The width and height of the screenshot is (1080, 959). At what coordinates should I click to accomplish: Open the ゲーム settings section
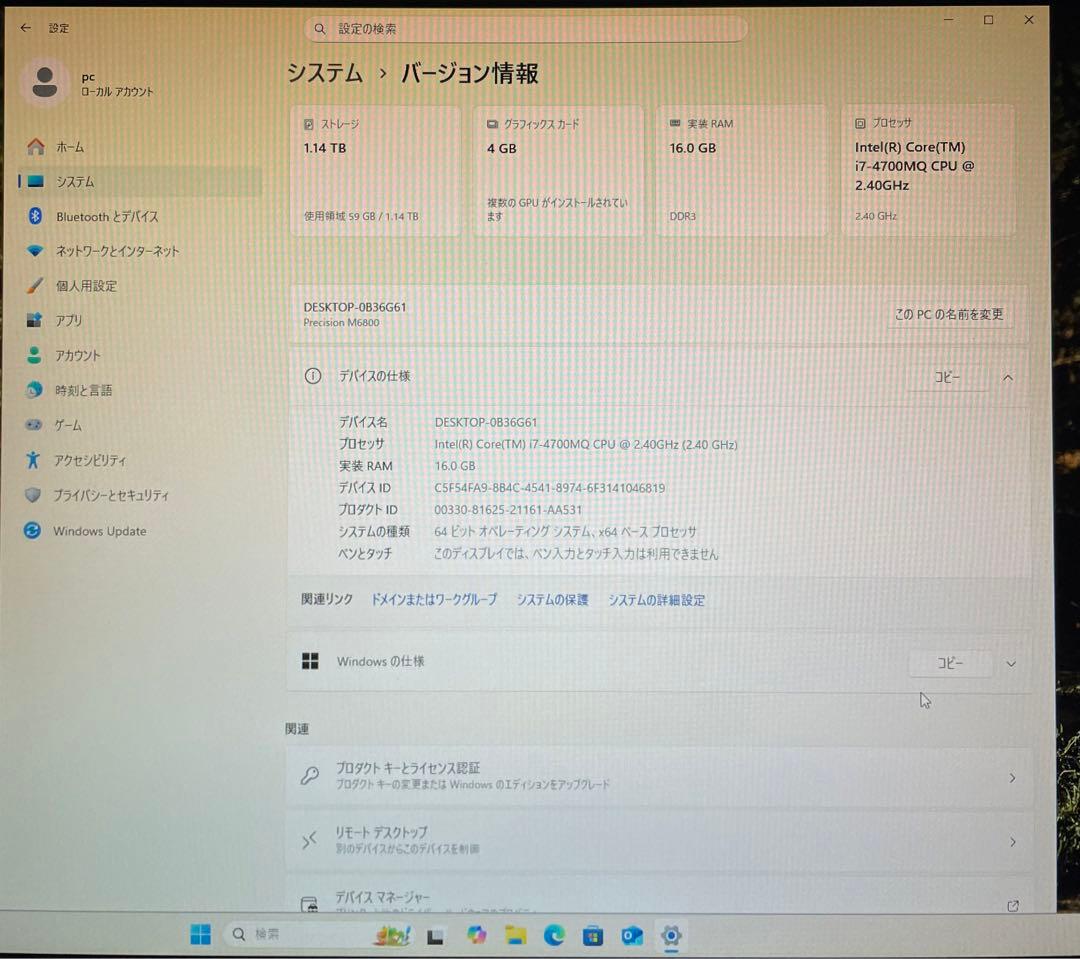coord(70,425)
